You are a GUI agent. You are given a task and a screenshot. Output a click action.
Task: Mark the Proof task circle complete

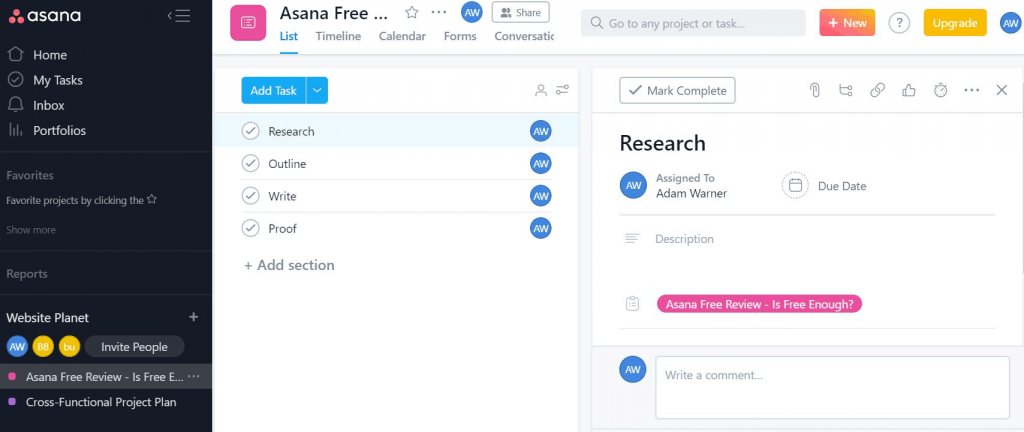click(x=251, y=228)
